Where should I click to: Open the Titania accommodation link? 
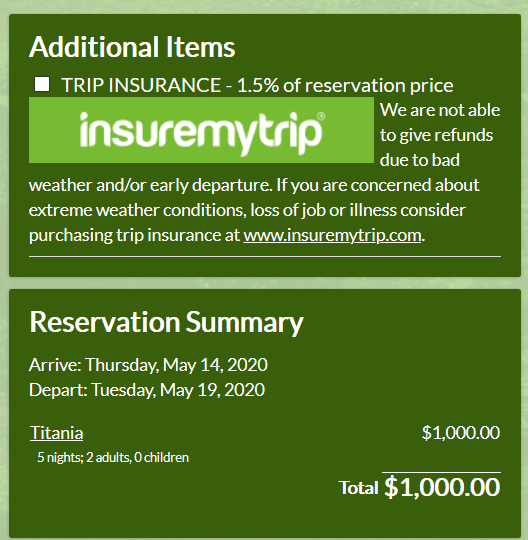pos(56,433)
